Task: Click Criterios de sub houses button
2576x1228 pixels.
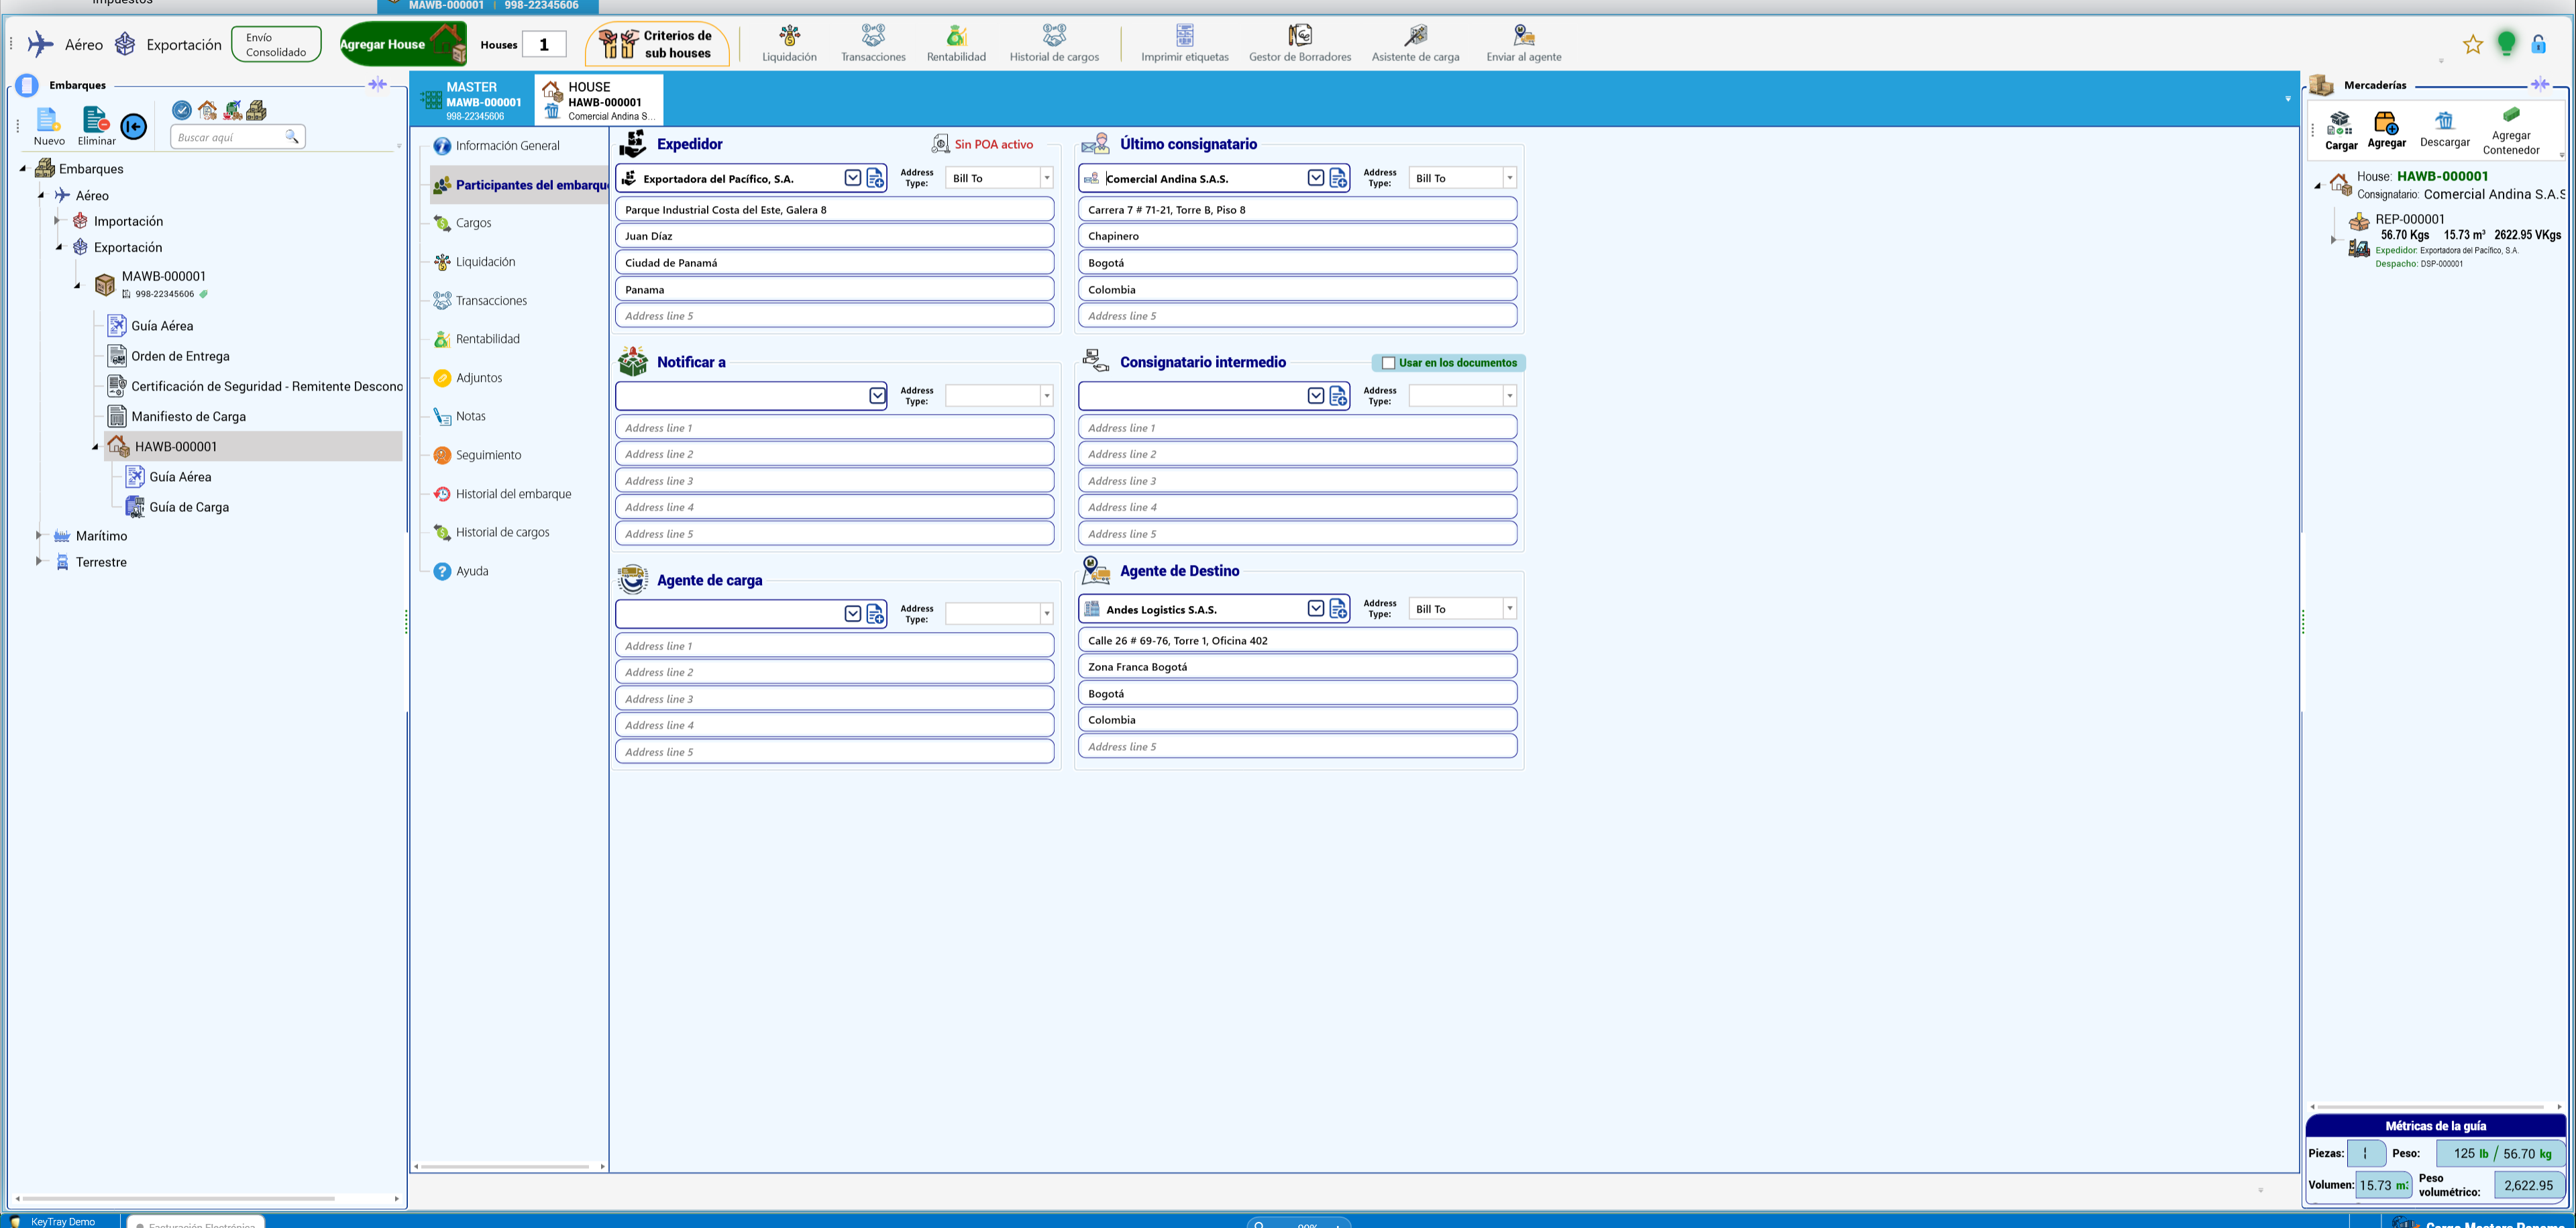Action: point(657,44)
